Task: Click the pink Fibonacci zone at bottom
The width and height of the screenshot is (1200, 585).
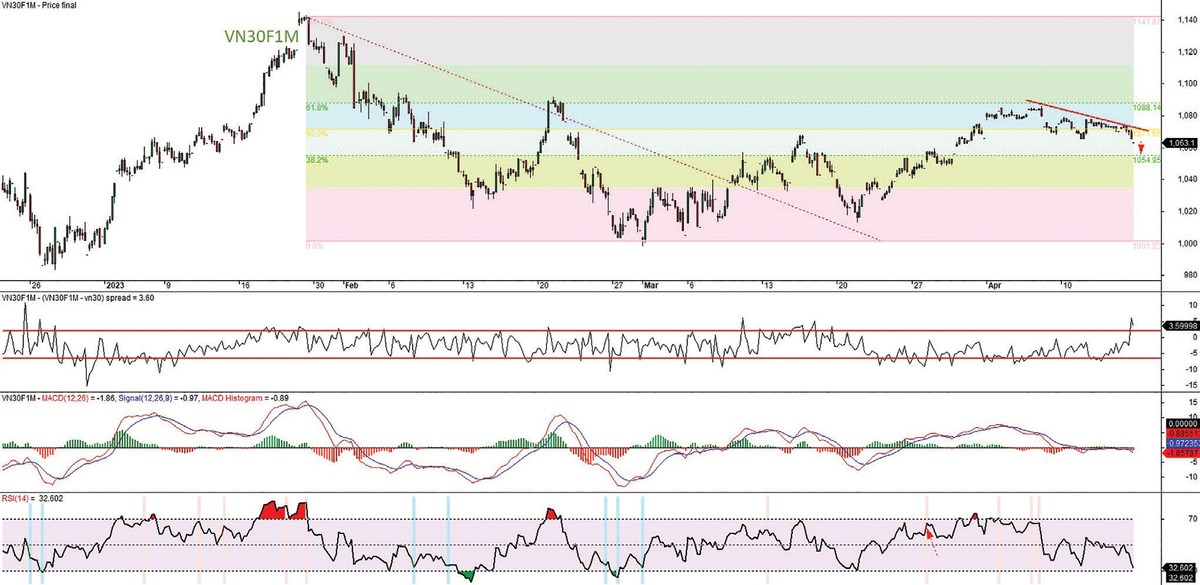Action: click(700, 215)
